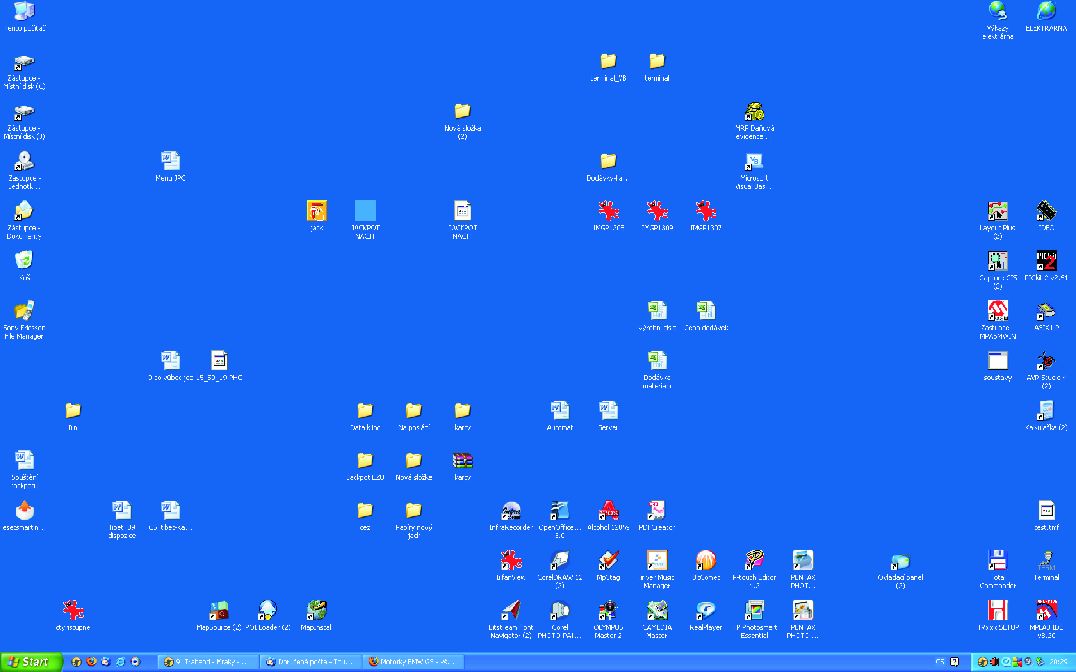Viewport: 1076px width, 672px height.
Task: Switch to the Firefox window taskbar button
Action: pos(411,661)
